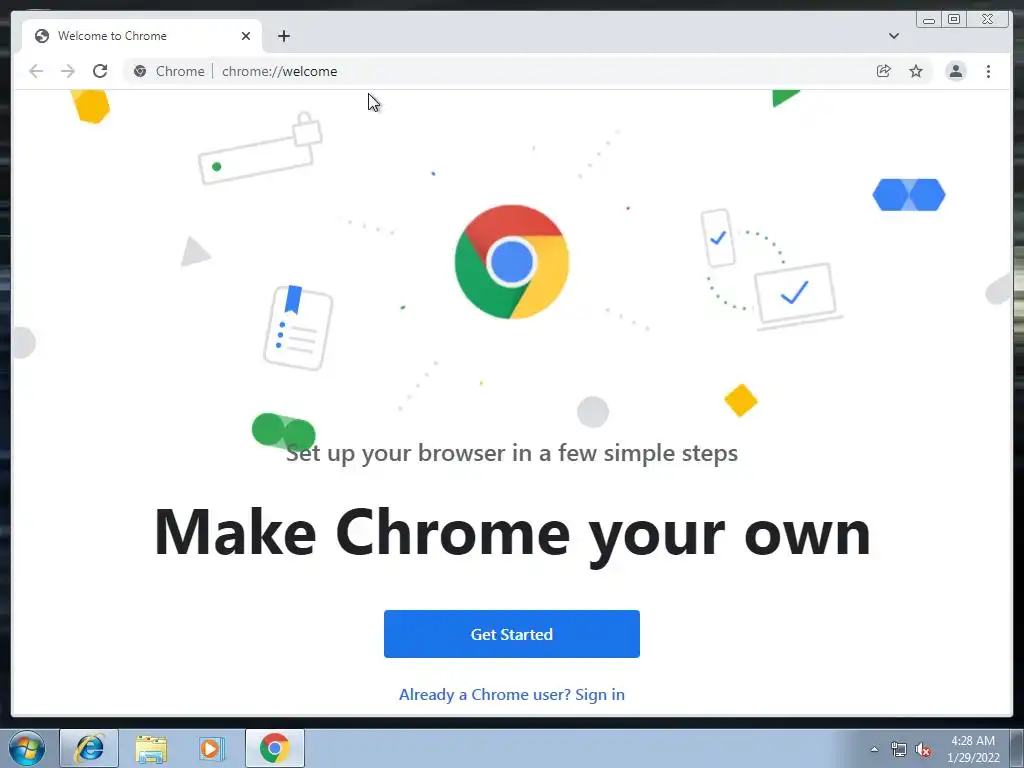Click the muted volume tray icon

pyautogui.click(x=923, y=750)
